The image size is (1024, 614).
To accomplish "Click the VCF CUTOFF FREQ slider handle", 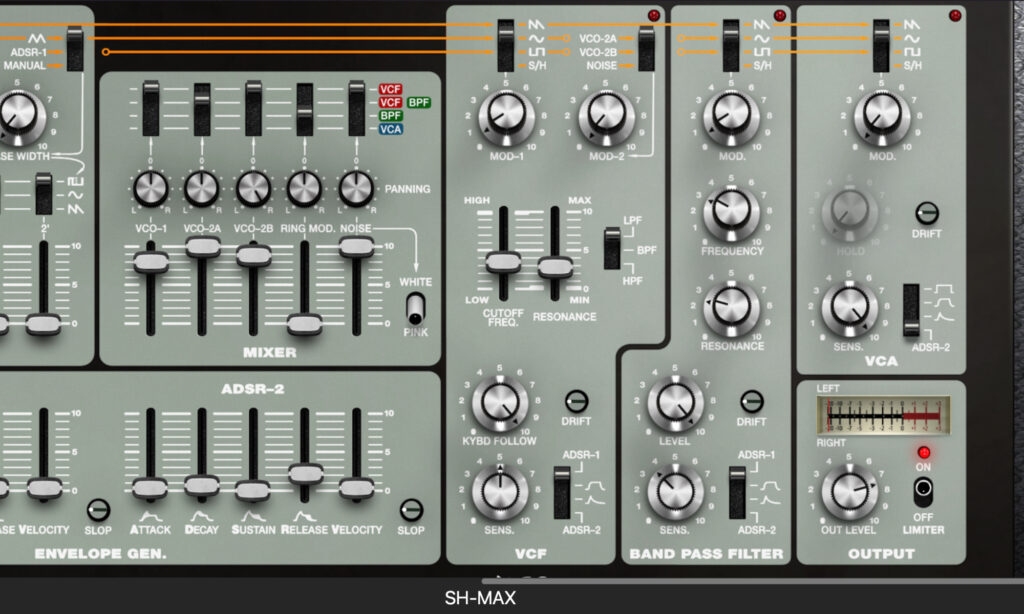I will pyautogui.click(x=503, y=263).
